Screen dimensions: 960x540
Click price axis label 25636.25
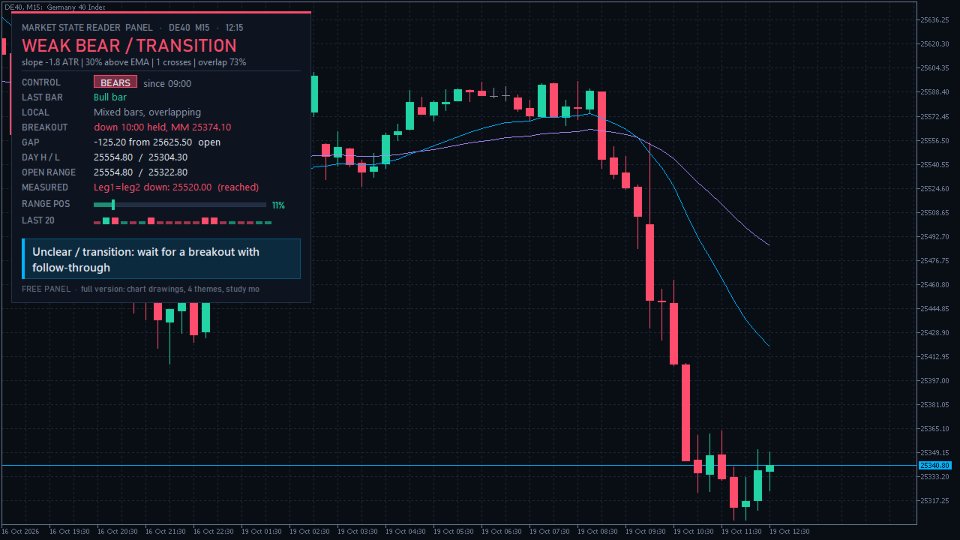[935, 20]
